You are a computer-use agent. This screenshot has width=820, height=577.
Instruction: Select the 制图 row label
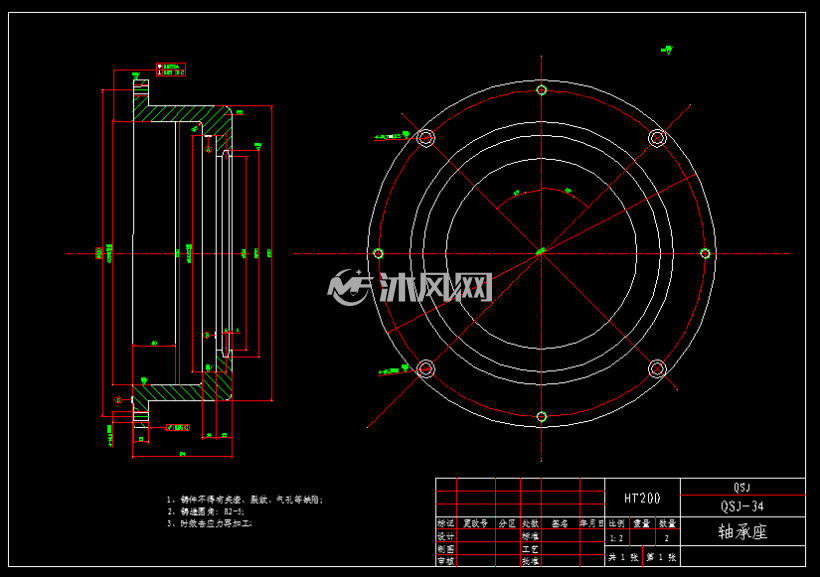[446, 549]
